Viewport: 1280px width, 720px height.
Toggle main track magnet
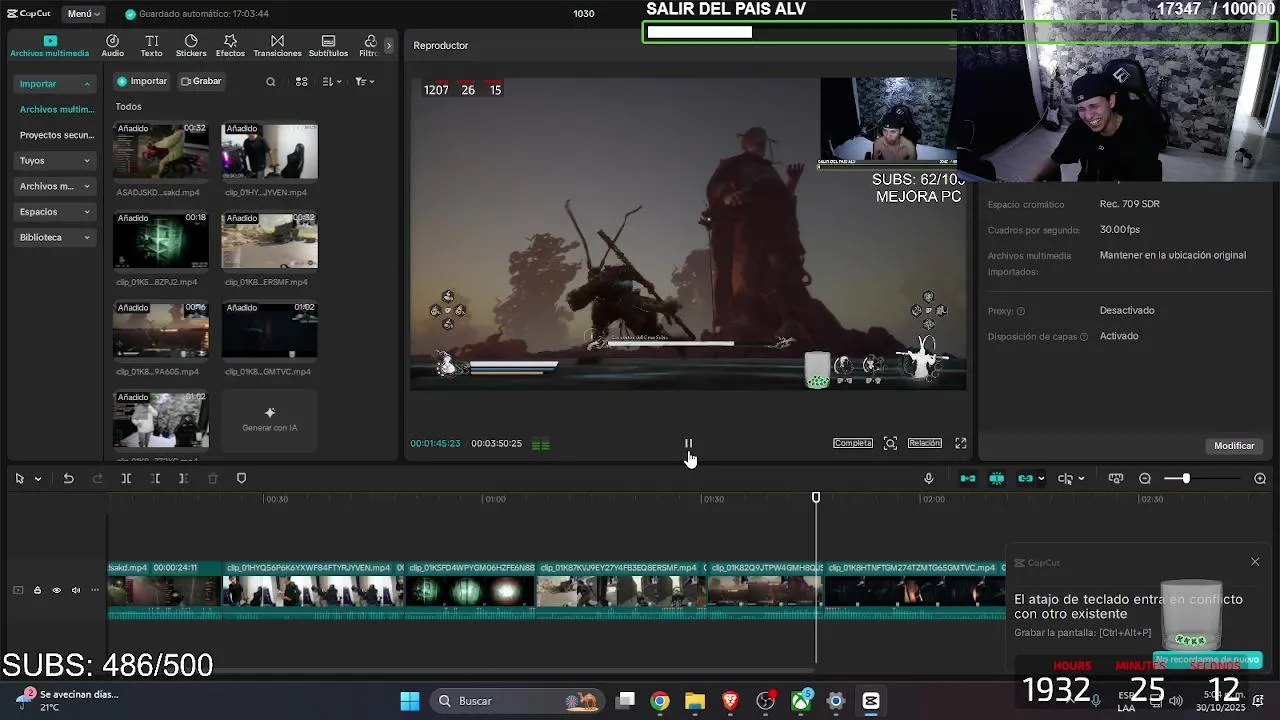[967, 479]
